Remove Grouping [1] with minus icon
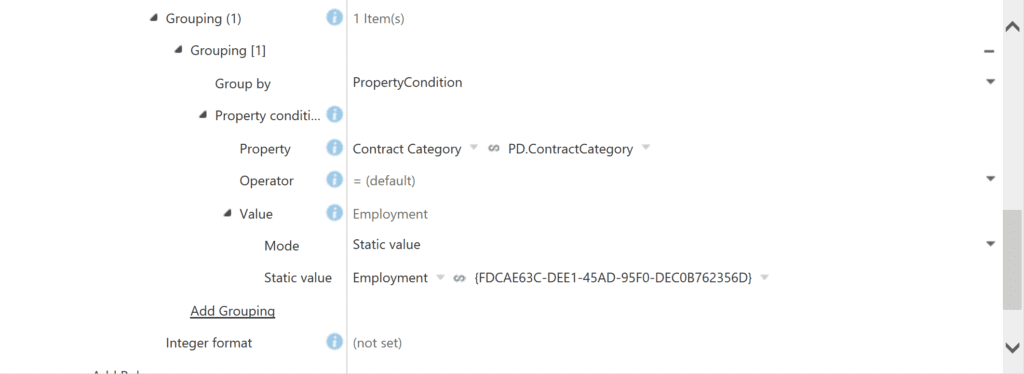 (x=989, y=52)
